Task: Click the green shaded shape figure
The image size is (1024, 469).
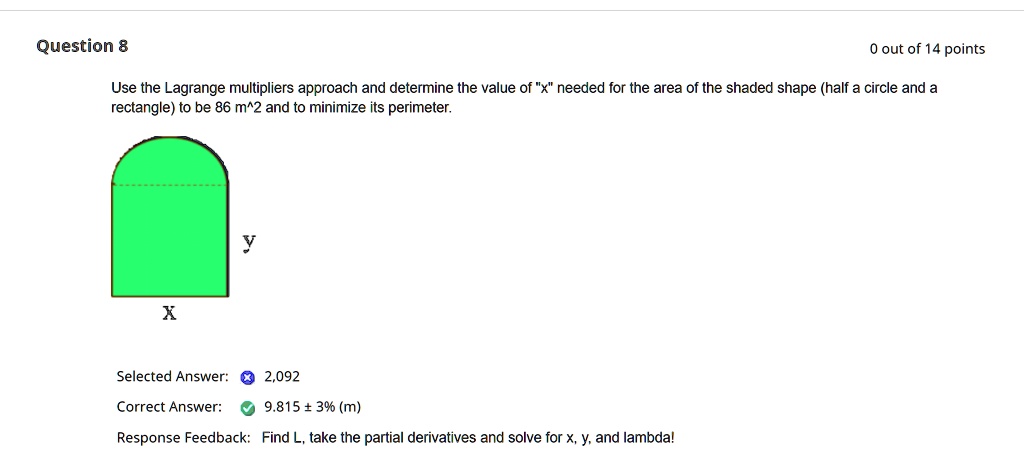Action: point(170,217)
